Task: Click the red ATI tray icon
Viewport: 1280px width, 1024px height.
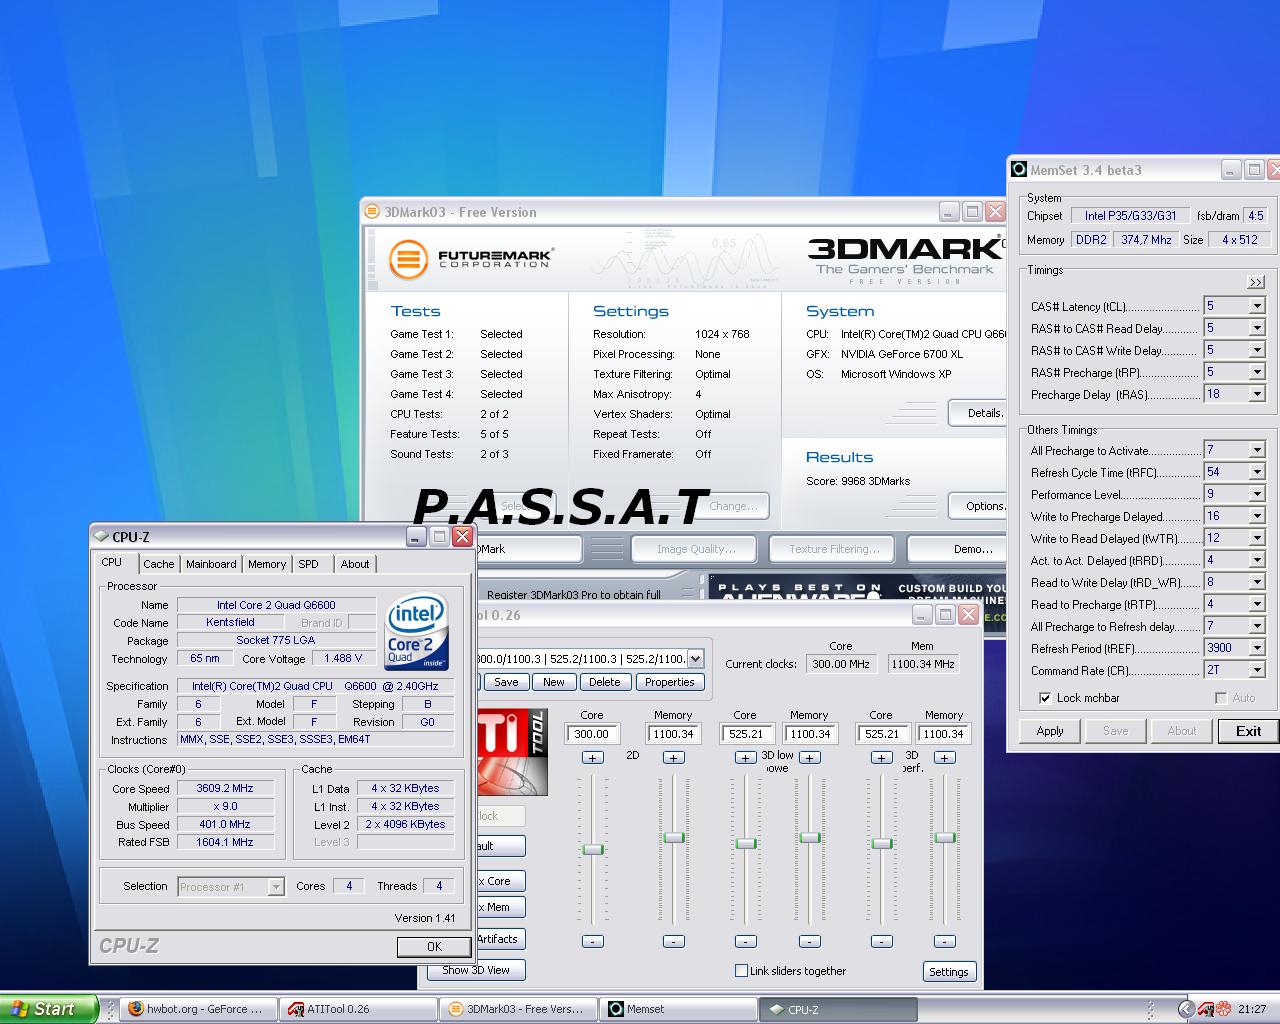Action: [x=1206, y=1009]
